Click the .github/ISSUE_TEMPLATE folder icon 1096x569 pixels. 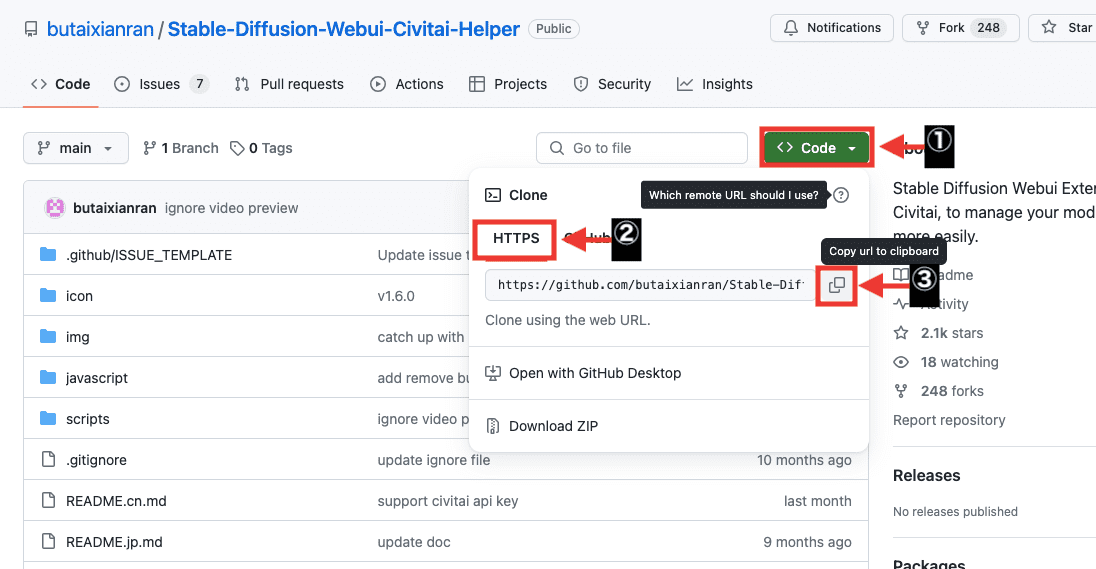48,255
